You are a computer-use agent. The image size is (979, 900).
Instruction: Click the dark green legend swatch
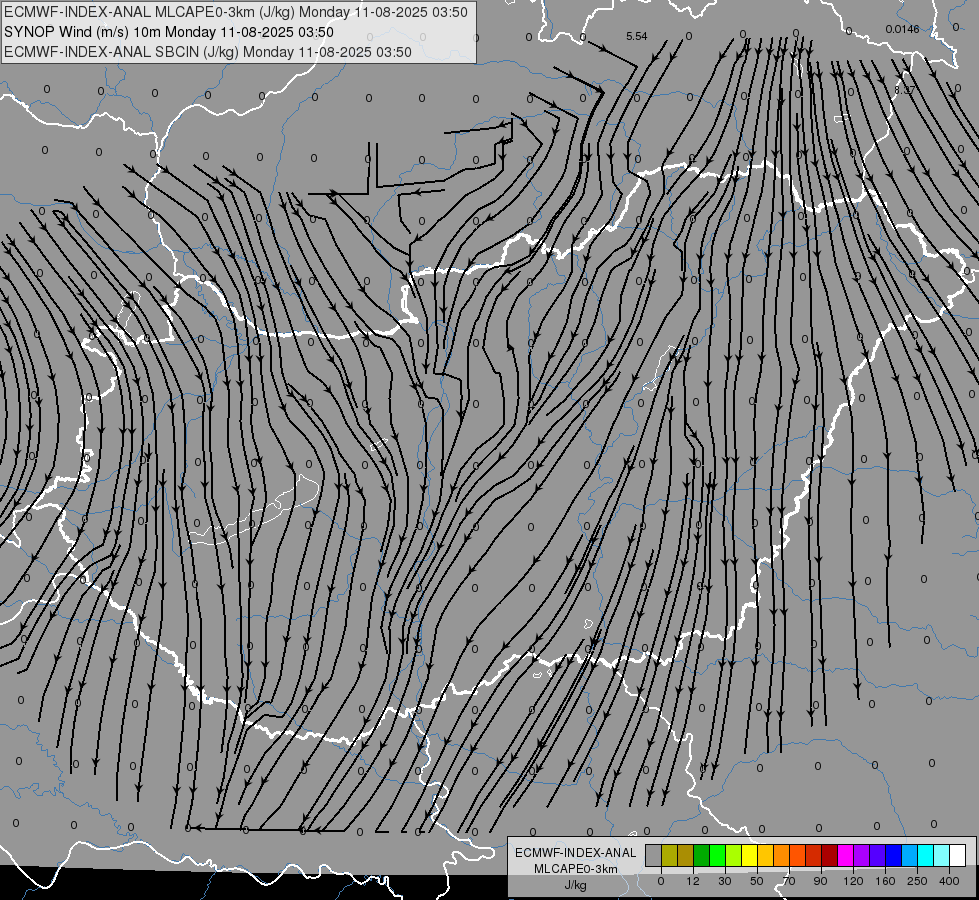(x=702, y=855)
